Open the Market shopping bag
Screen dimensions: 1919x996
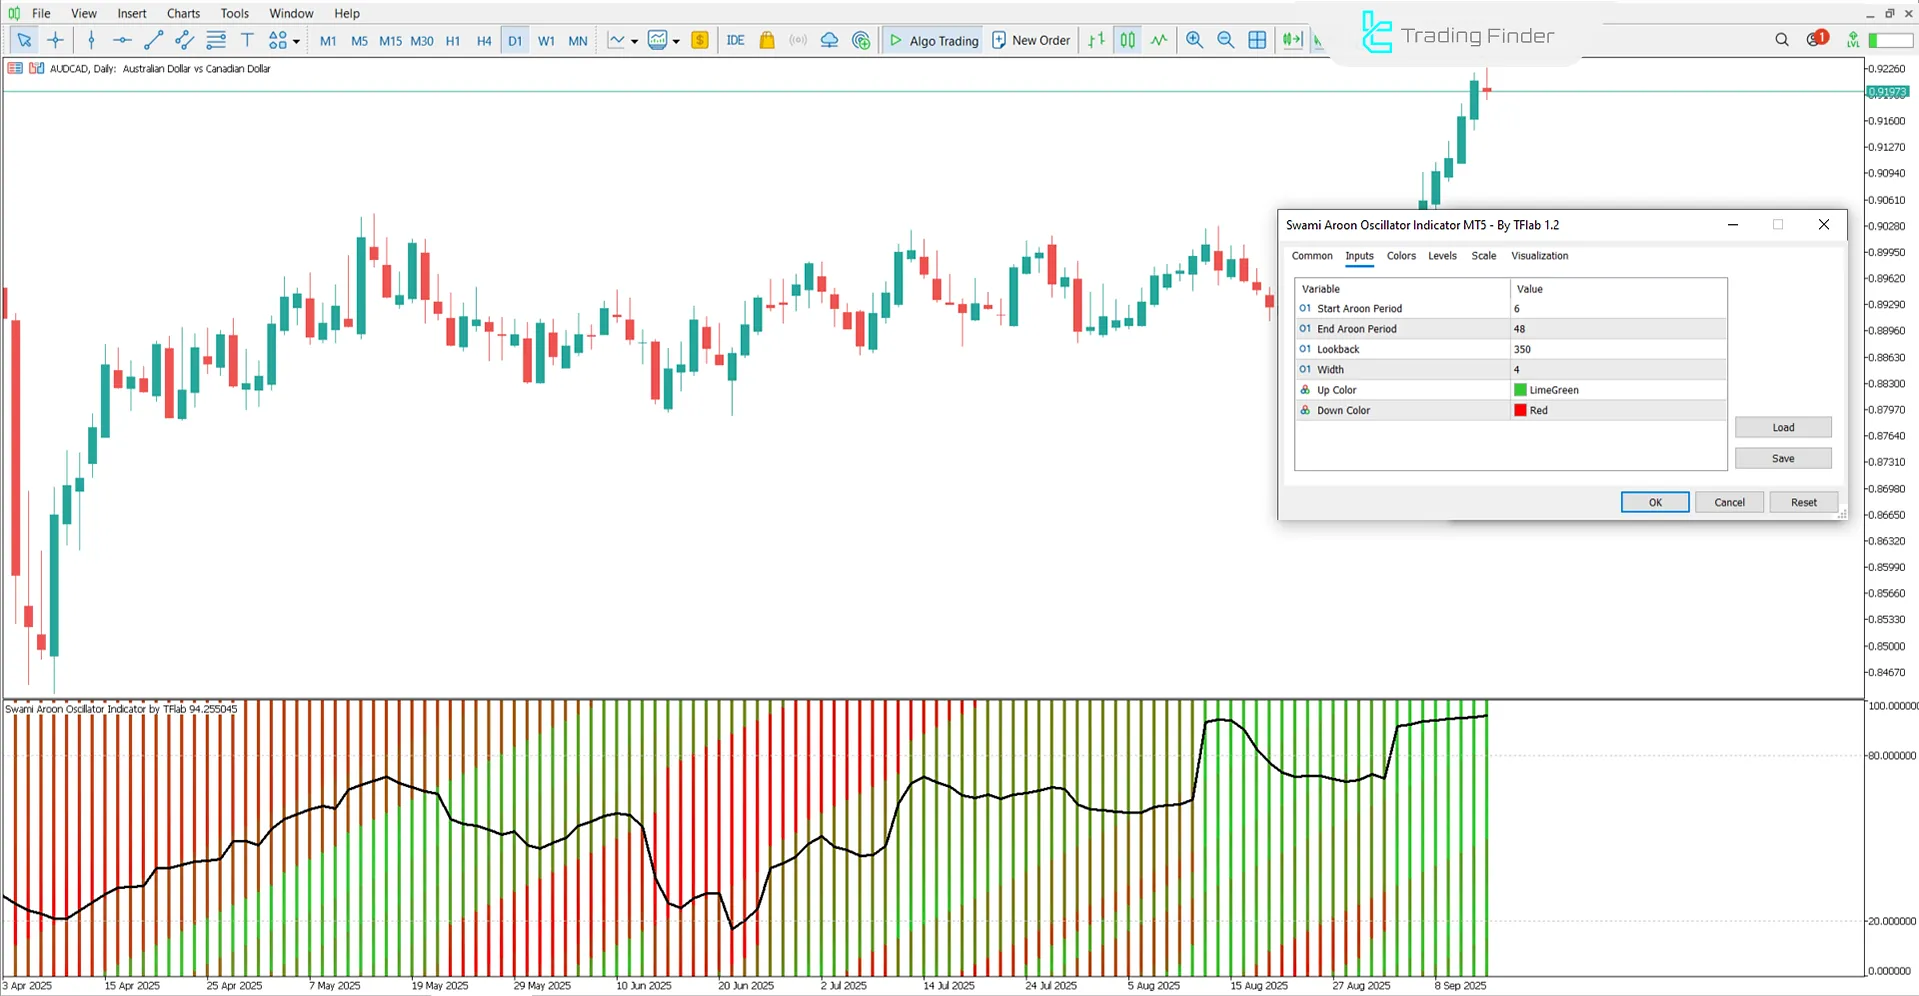(766, 40)
